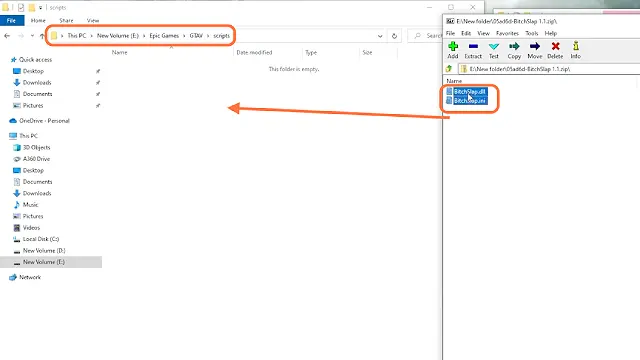
Task: Open pinned Downloads under Quick access
Action: [37, 82]
